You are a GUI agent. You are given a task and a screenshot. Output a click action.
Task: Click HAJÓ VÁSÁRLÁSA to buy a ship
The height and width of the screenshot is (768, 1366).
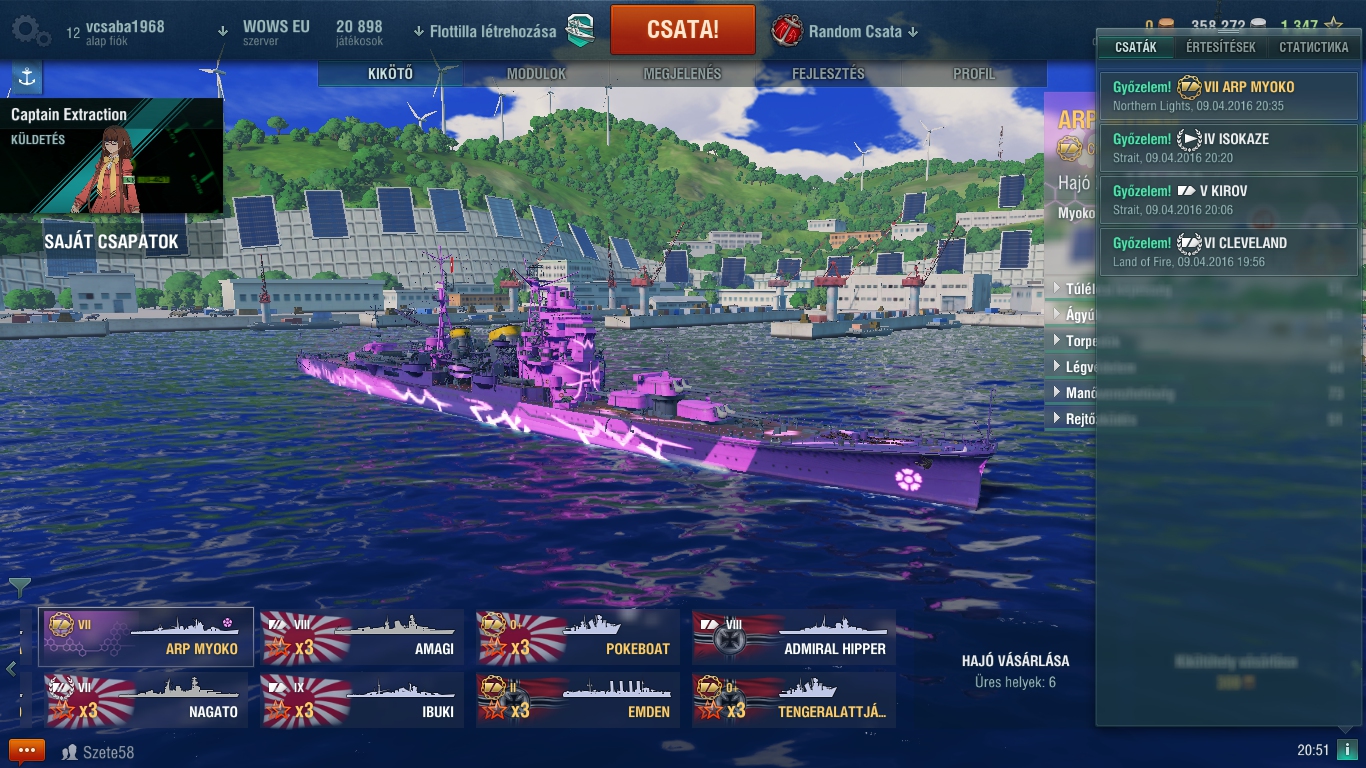point(1015,661)
